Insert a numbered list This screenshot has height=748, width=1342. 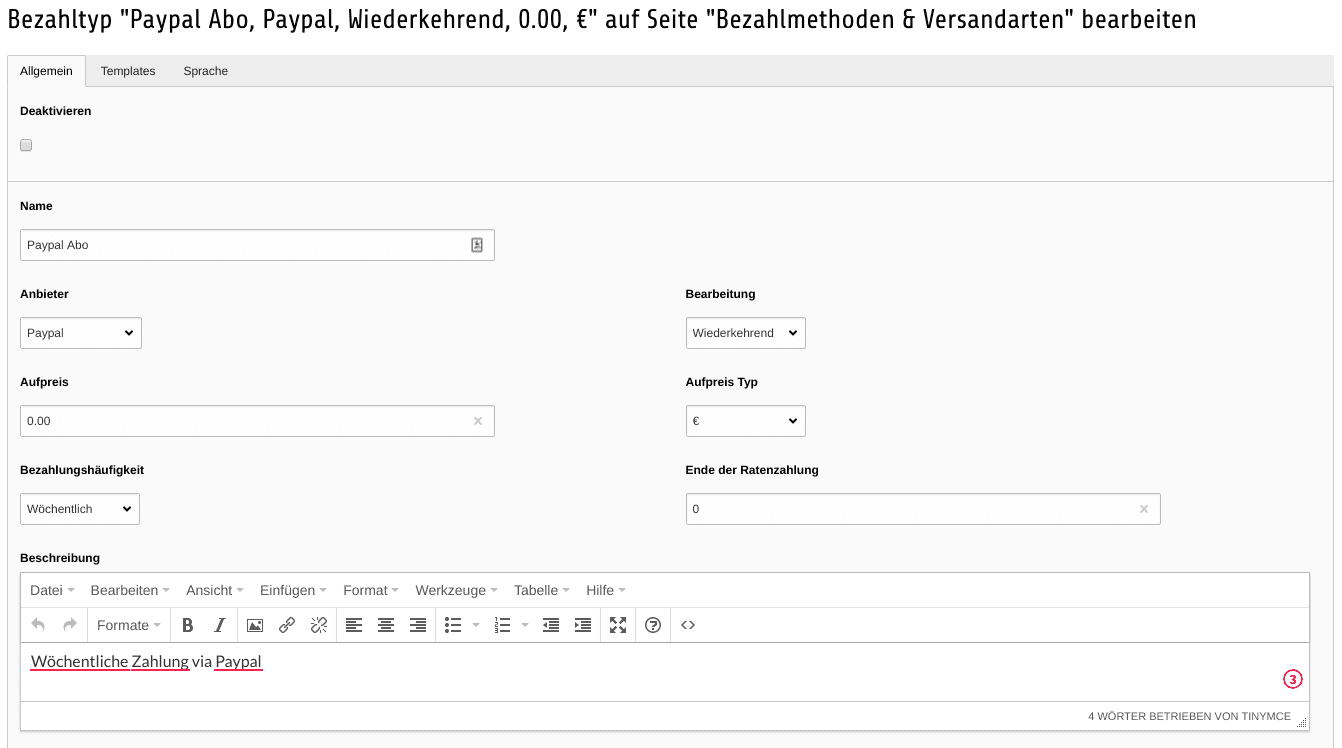[503, 625]
